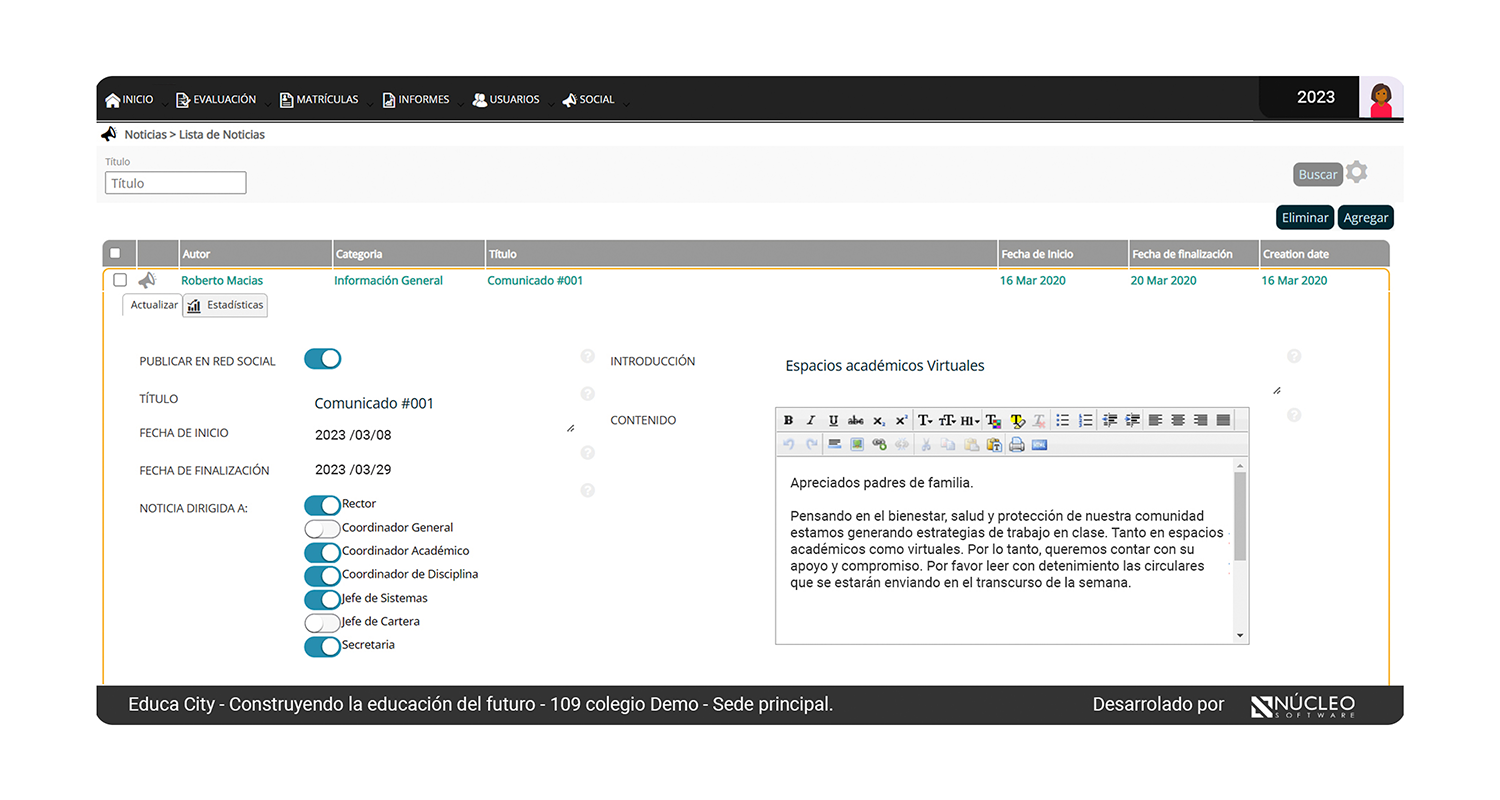The width and height of the screenshot is (1500, 800).
Task: Apply italic formatting in the editor toolbar
Action: 810,421
